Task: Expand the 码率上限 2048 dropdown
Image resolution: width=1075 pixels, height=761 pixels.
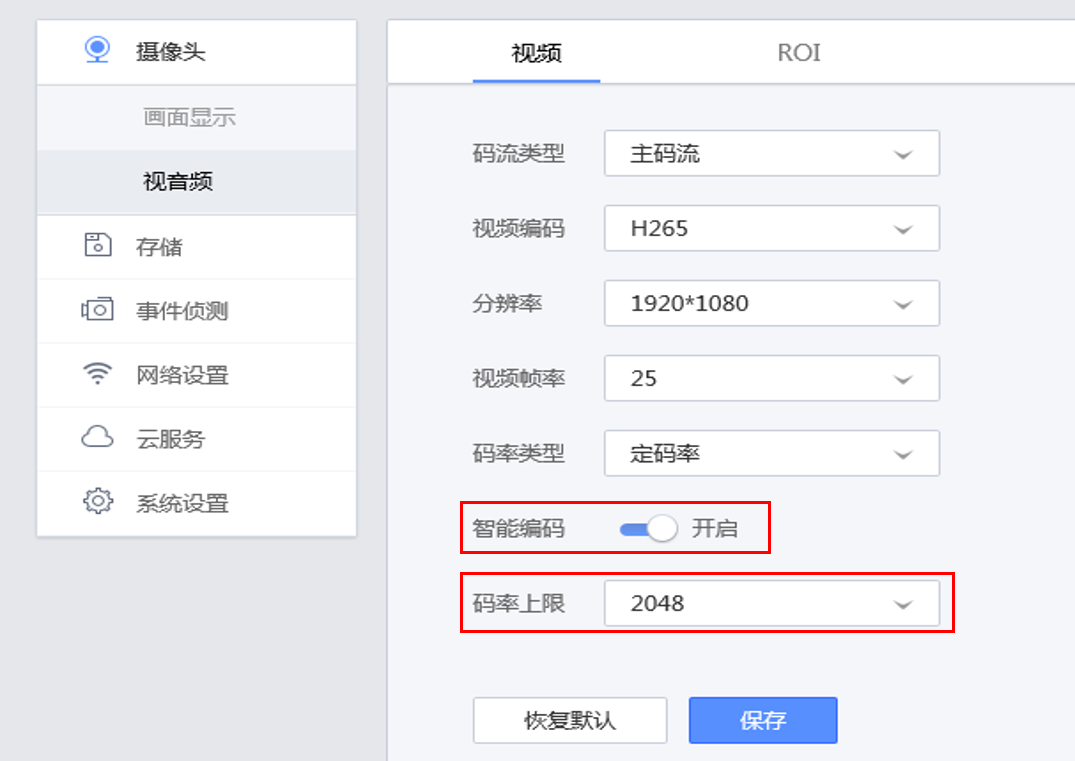Action: tap(771, 604)
